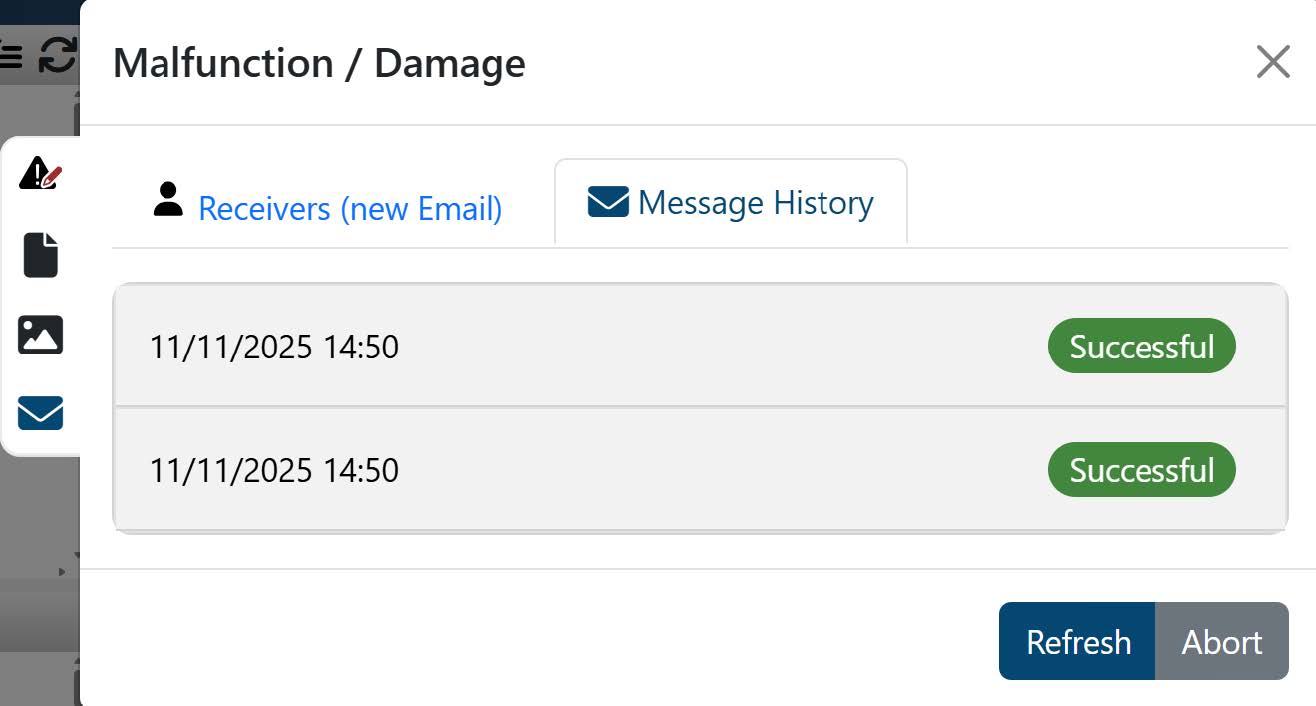Click the Malfunction / Damage dialog title
Image resolution: width=1316 pixels, height=706 pixels.
point(319,64)
